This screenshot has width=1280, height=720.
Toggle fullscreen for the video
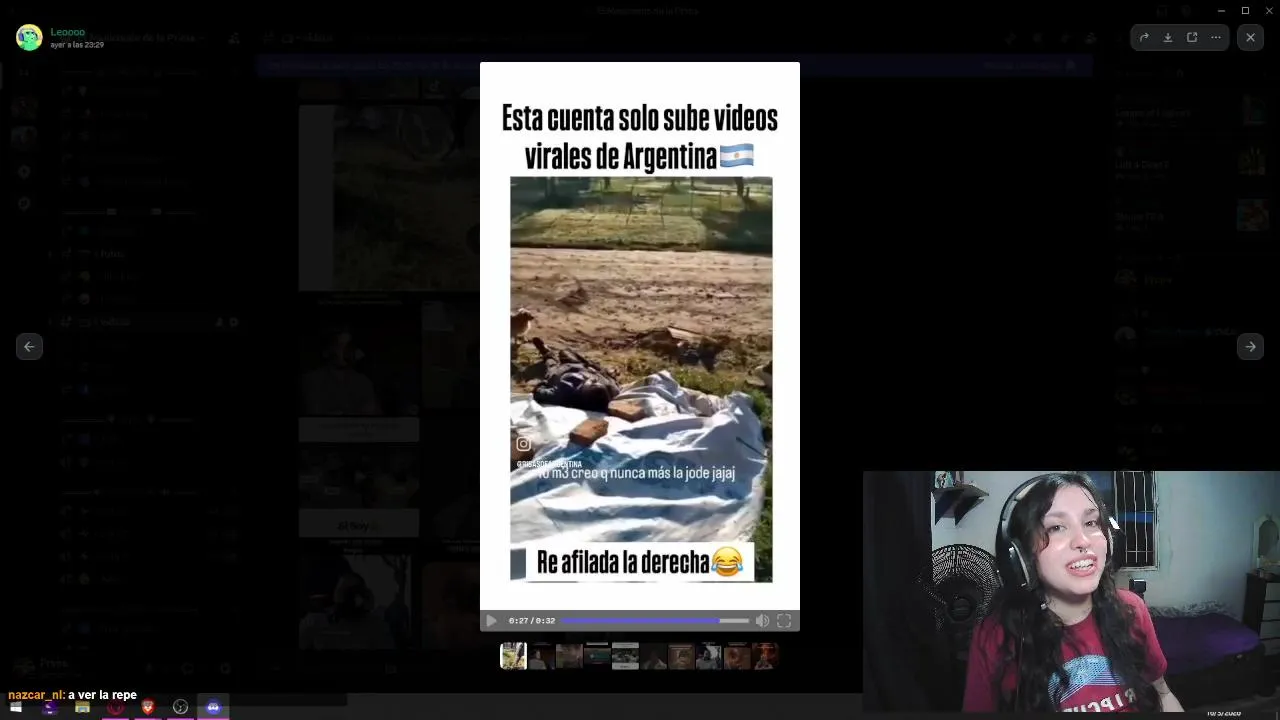click(x=784, y=621)
